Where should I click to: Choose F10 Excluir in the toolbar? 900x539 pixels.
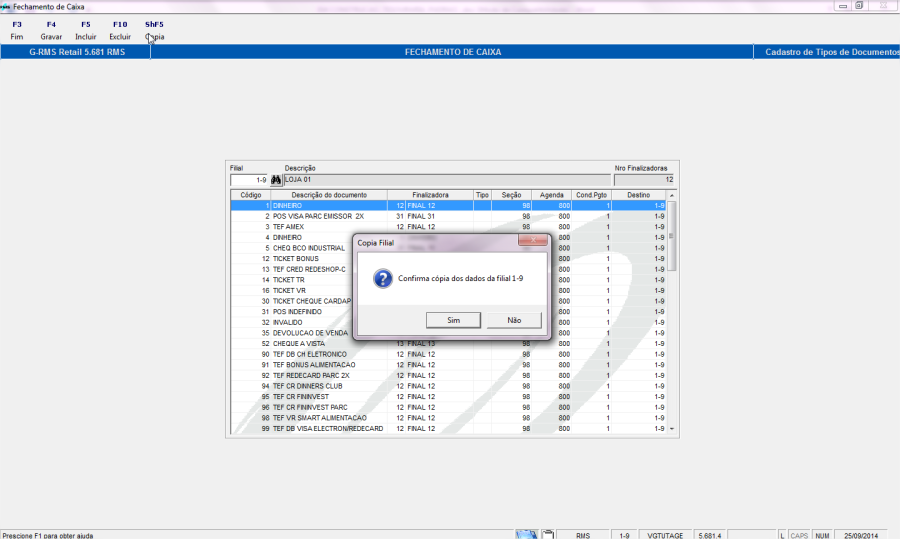pos(120,30)
